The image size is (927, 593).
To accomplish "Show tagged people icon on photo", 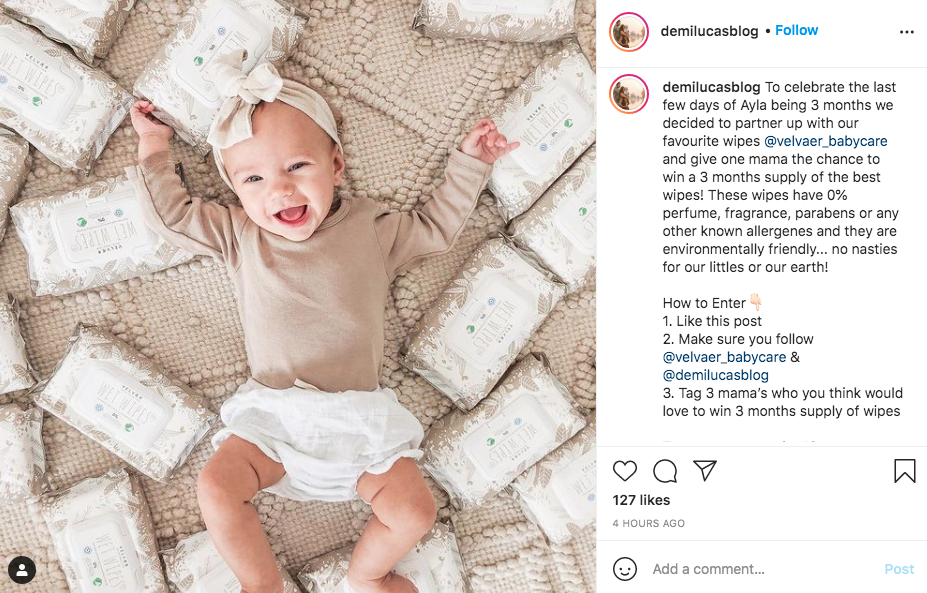I will [22, 570].
